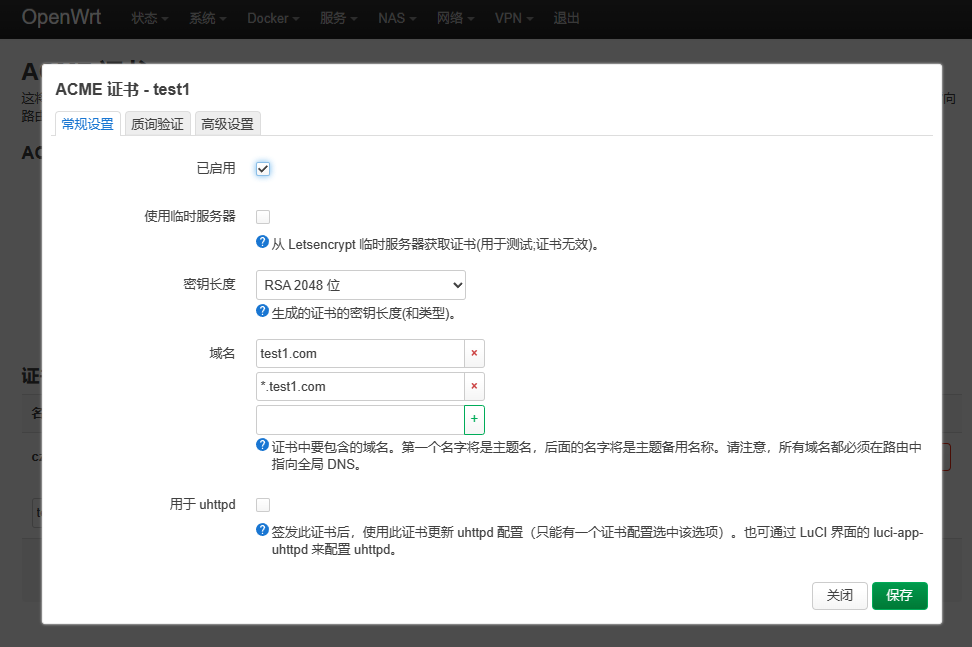
Task: Dismiss the dialog using 关闭 button
Action: point(839,595)
